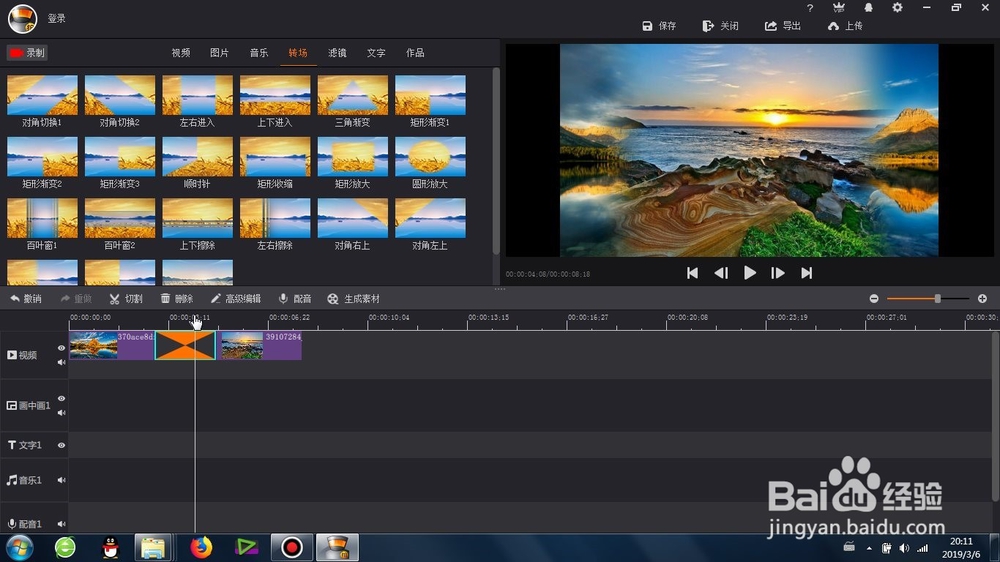
Task: Toggle visibility eye of 视频 track
Action: click(61, 348)
